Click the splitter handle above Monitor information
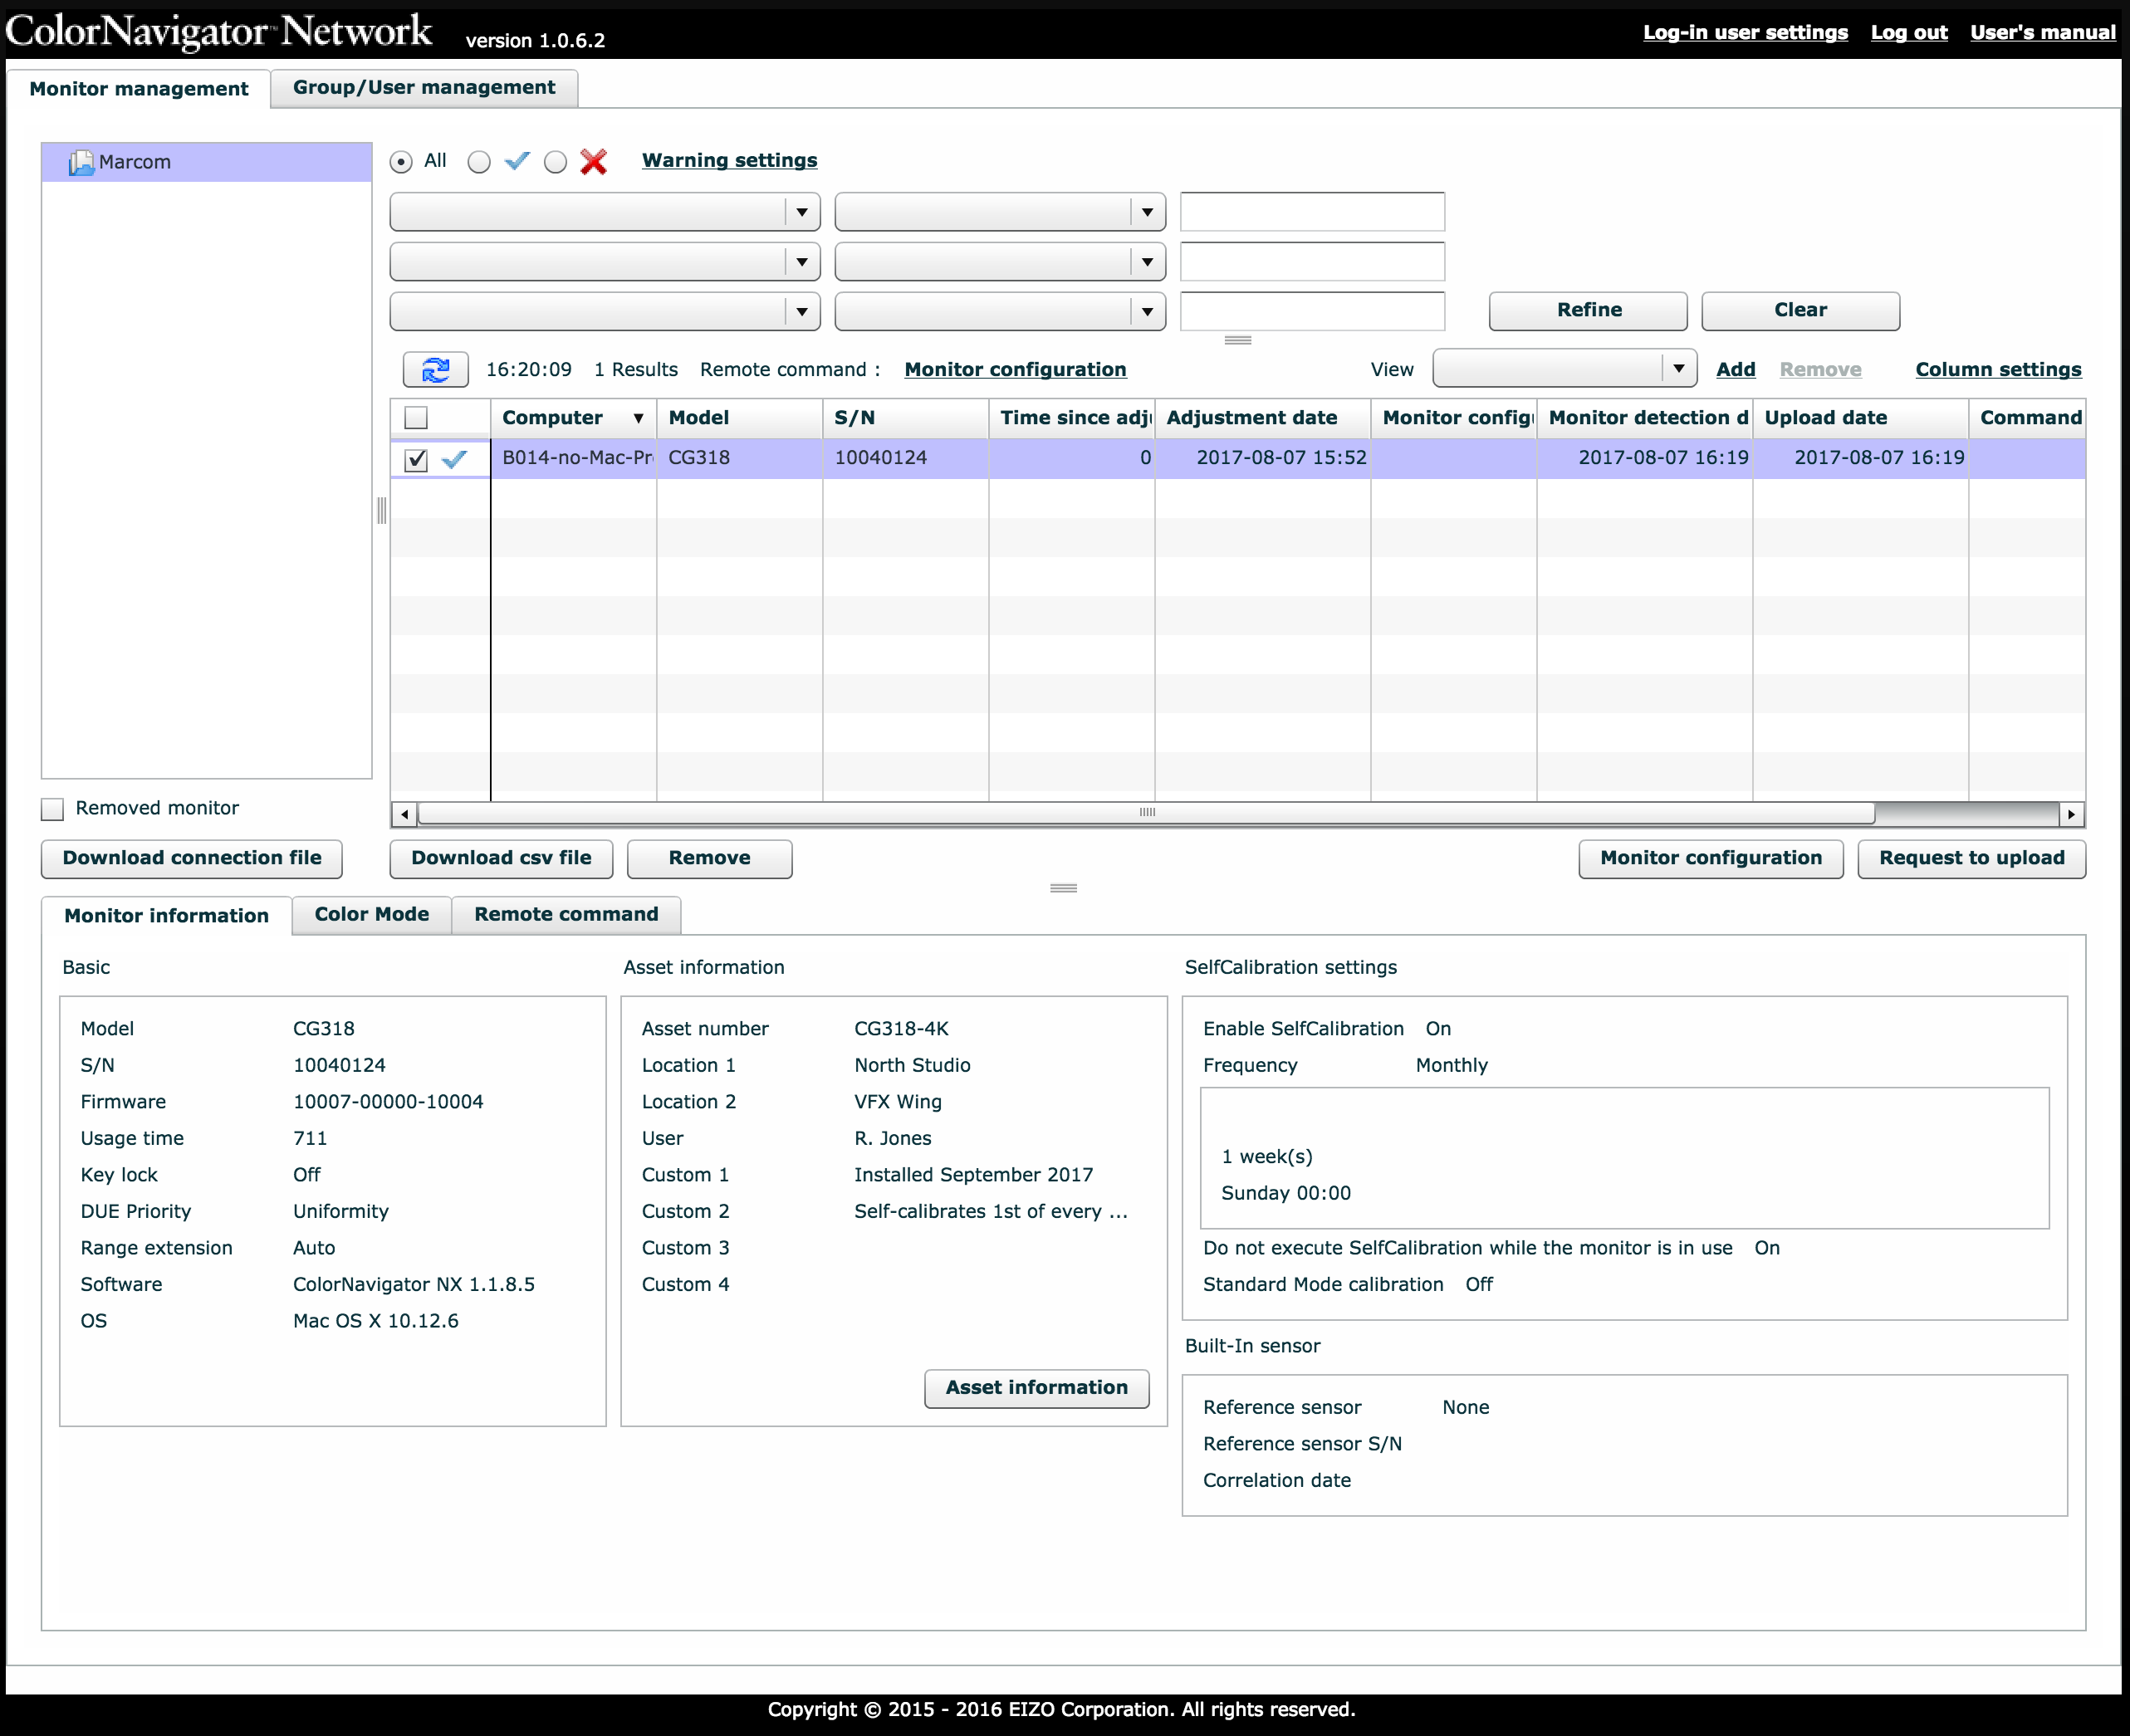This screenshot has height=1736, width=2130. [x=1063, y=888]
